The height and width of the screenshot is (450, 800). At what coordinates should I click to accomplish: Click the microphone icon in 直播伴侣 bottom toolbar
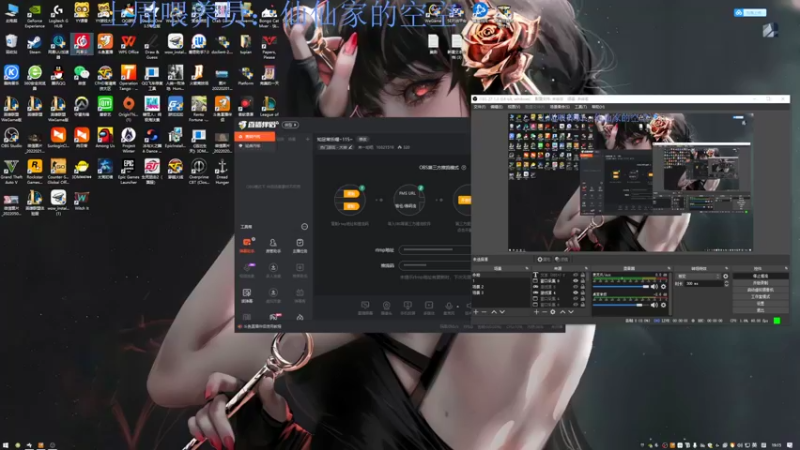(x=448, y=307)
